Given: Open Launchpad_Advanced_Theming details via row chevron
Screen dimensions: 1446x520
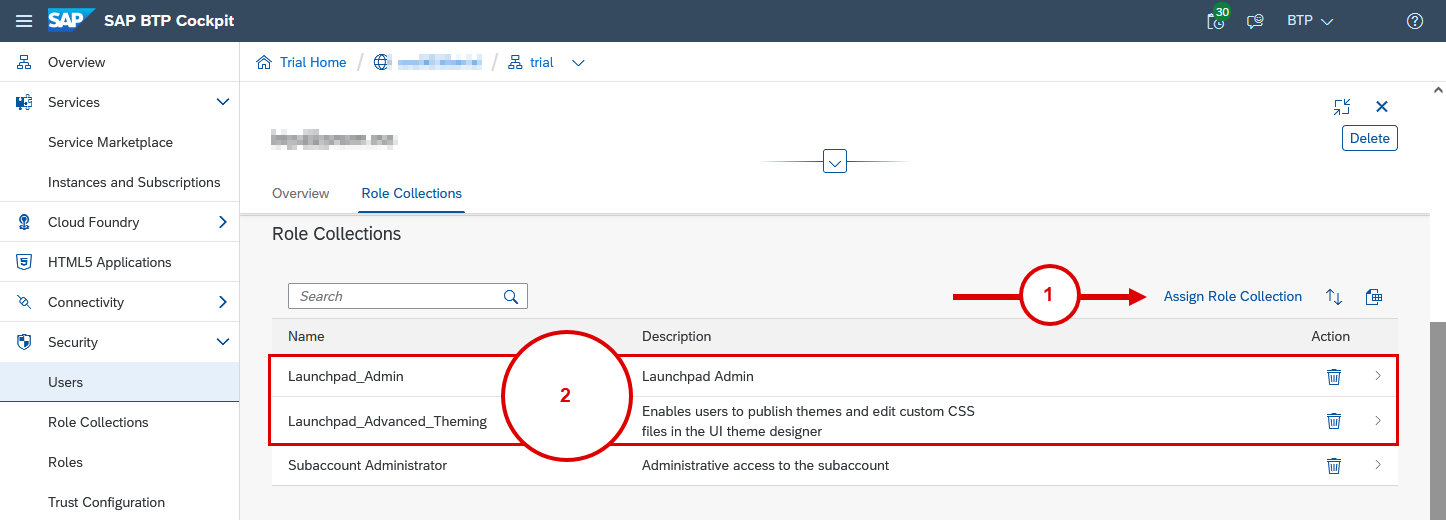Looking at the screenshot, I should click(1378, 421).
